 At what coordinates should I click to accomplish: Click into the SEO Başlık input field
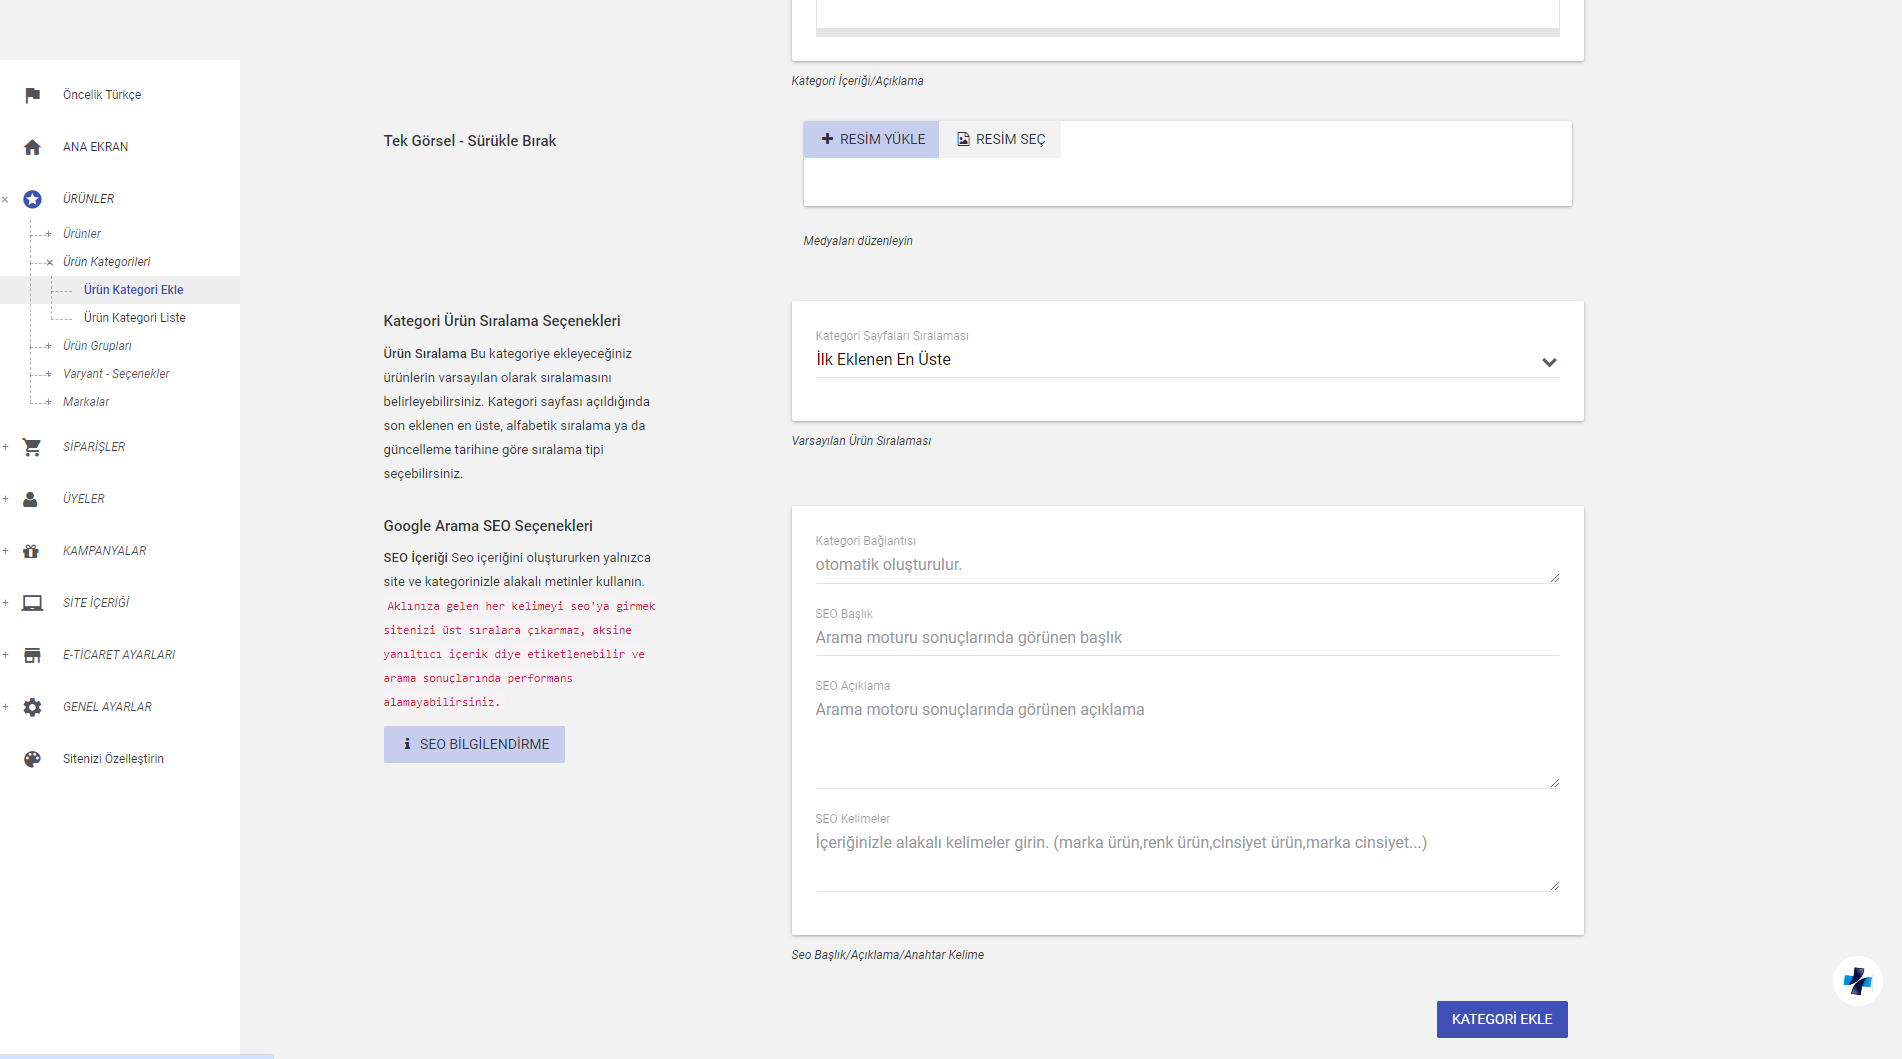(x=1186, y=638)
